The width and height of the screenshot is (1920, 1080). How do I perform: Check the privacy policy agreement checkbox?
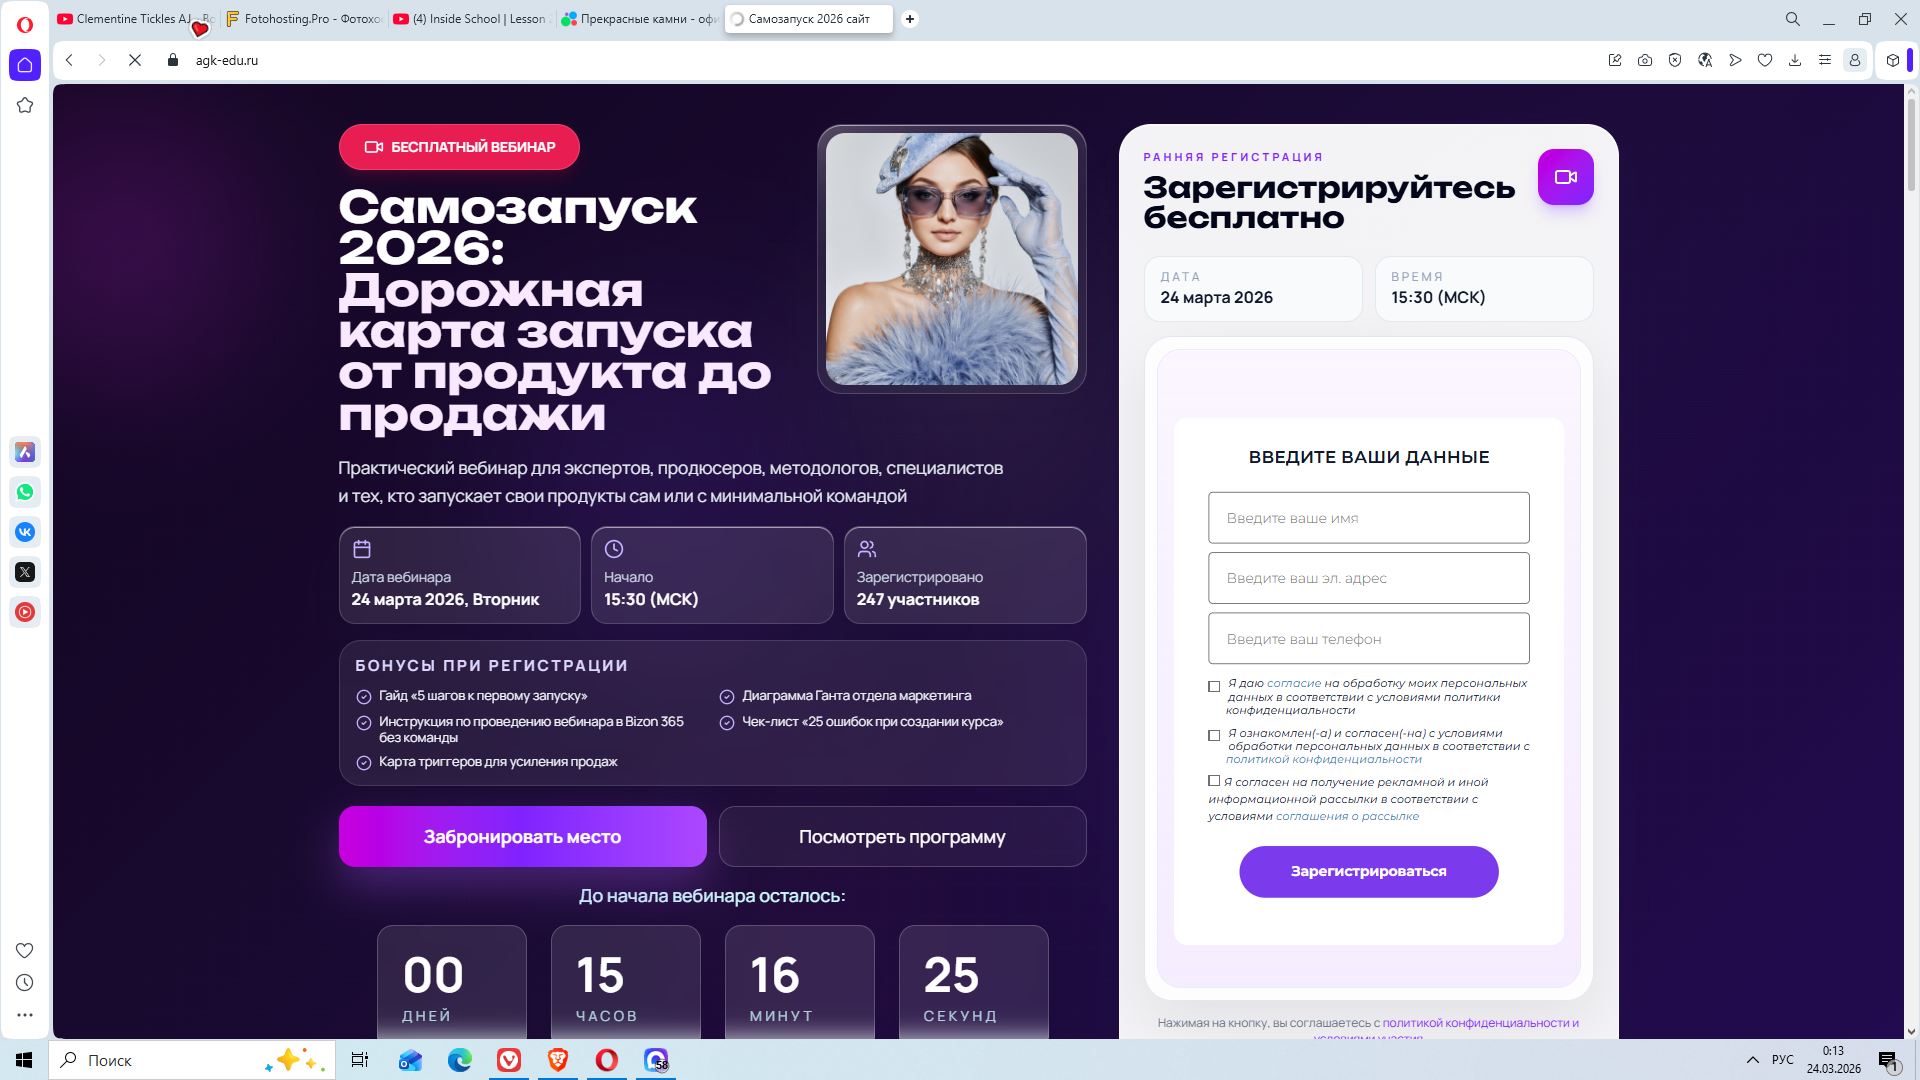pyautogui.click(x=1214, y=736)
